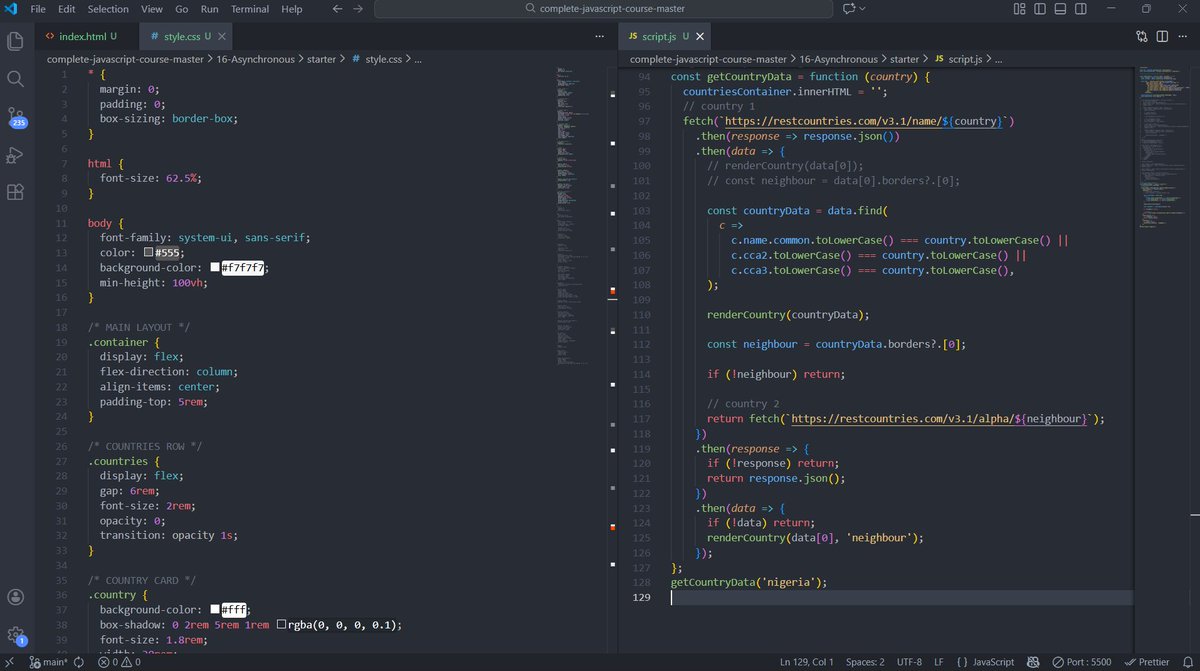Expand 16-Asynchronous breadcrumb in left editor
The height and width of the screenshot is (671, 1200).
pyautogui.click(x=255, y=59)
